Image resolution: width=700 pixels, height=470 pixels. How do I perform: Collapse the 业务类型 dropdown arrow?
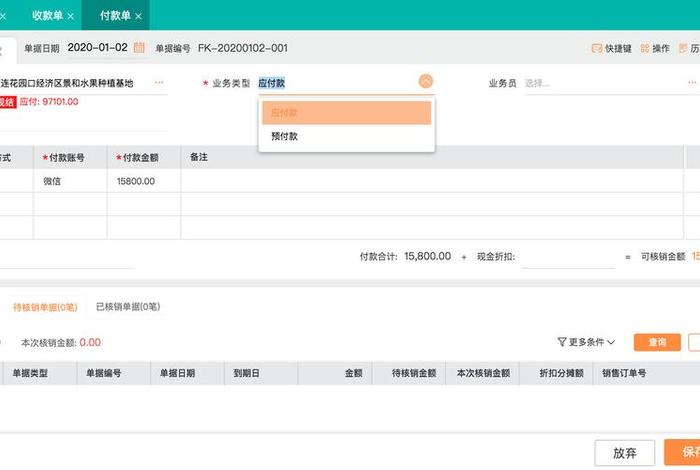pyautogui.click(x=426, y=83)
